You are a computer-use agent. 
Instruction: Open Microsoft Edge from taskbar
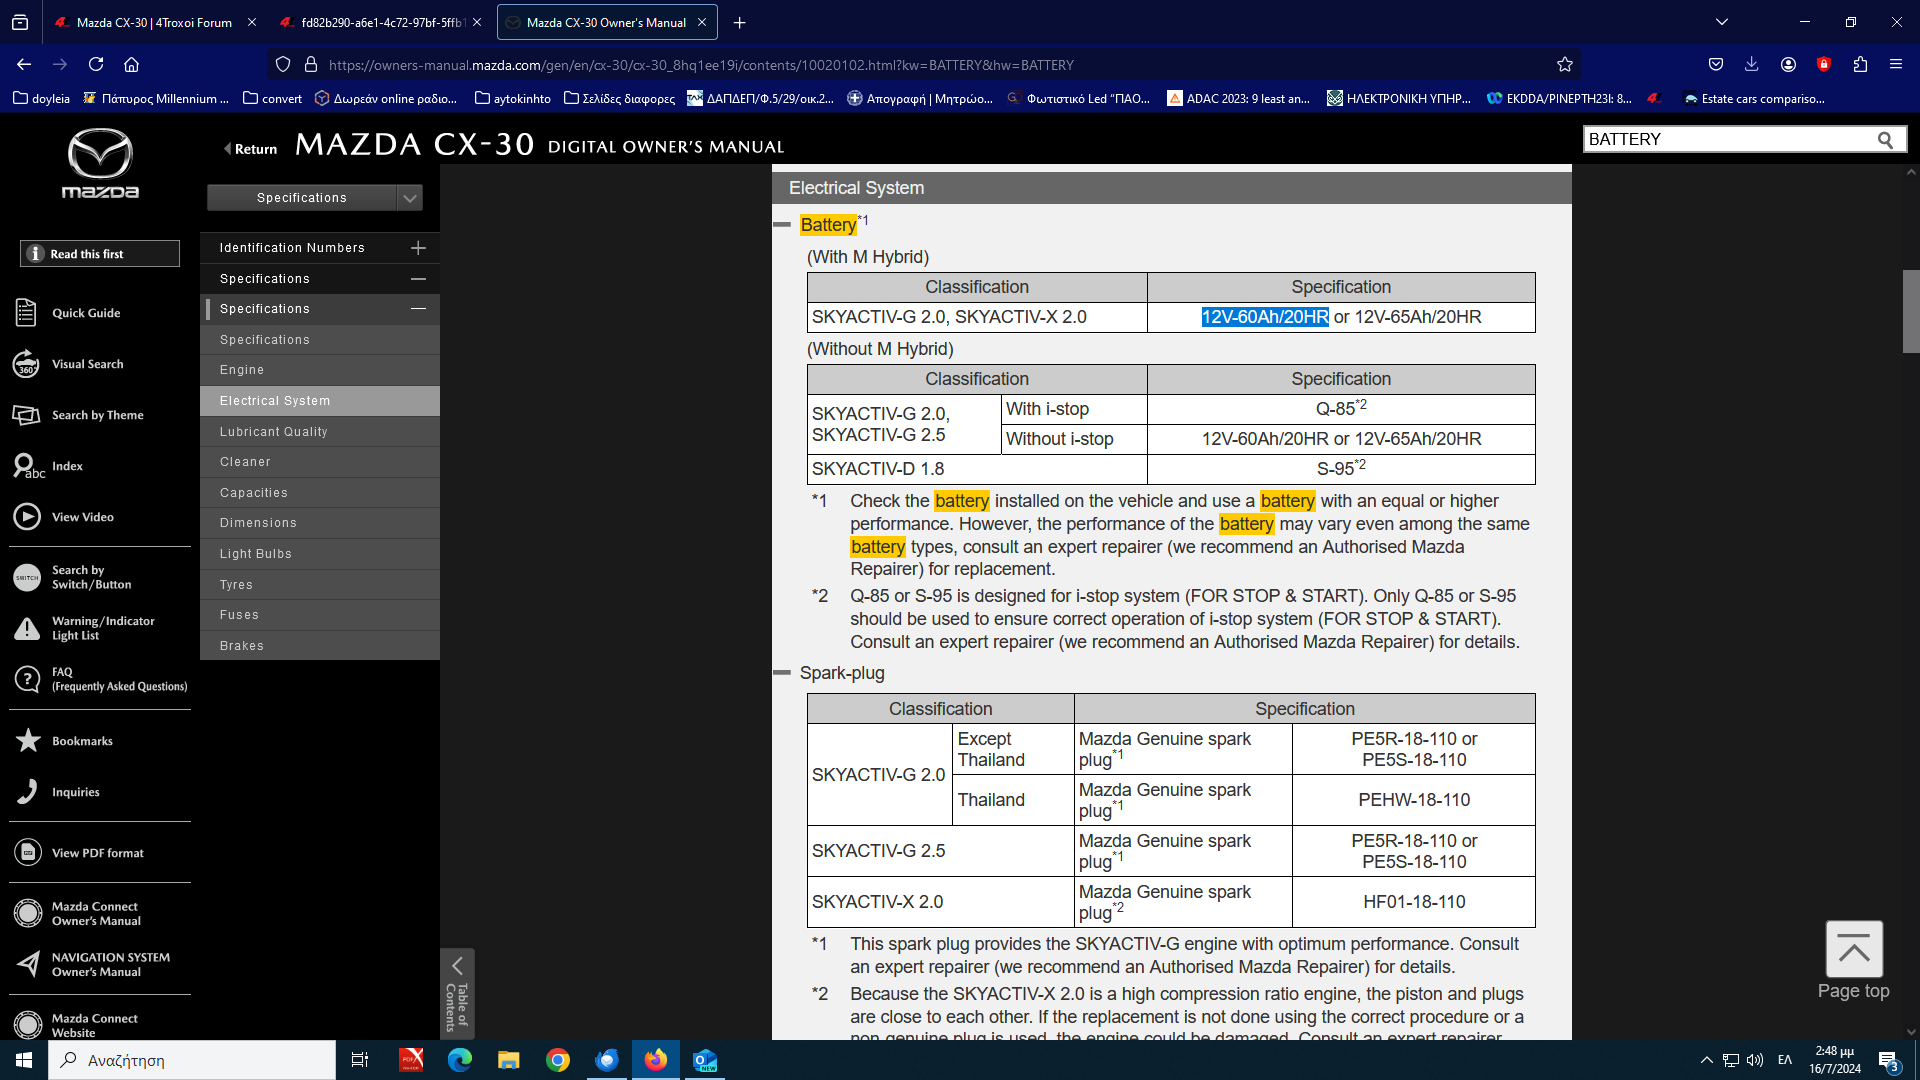point(460,1060)
